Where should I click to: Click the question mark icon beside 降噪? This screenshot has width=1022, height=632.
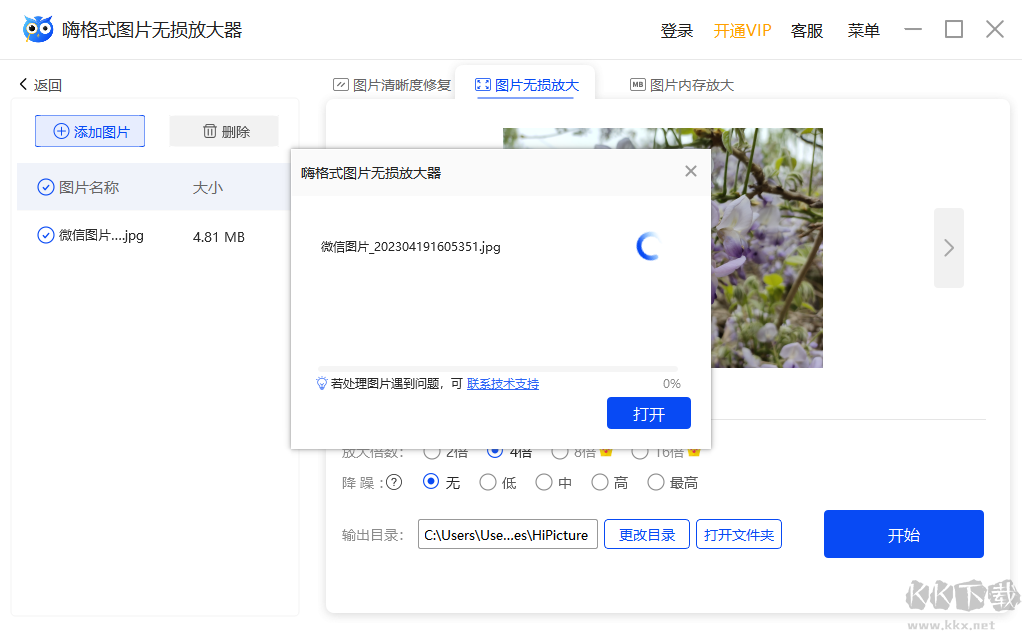[x=395, y=482]
